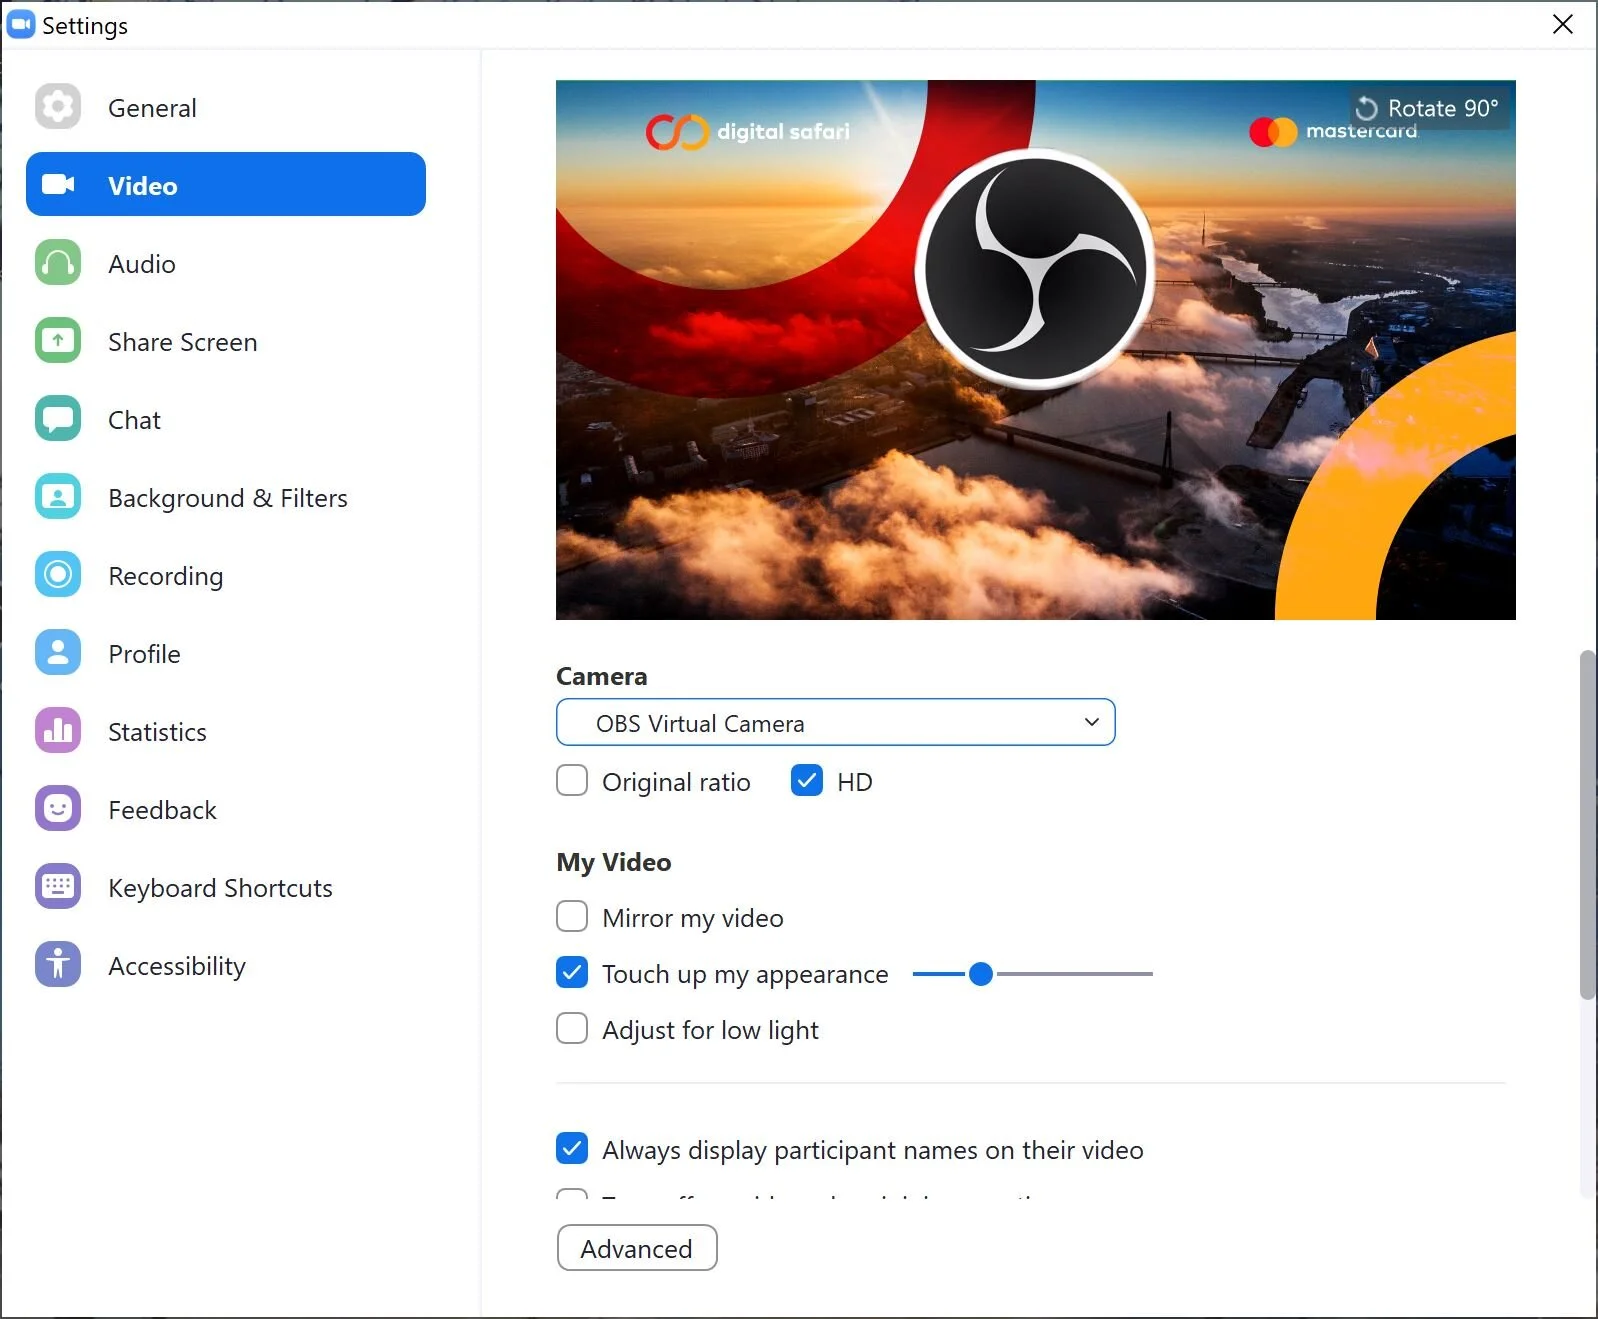Click the Recording circle icon
1598x1319 pixels.
[x=58, y=575]
